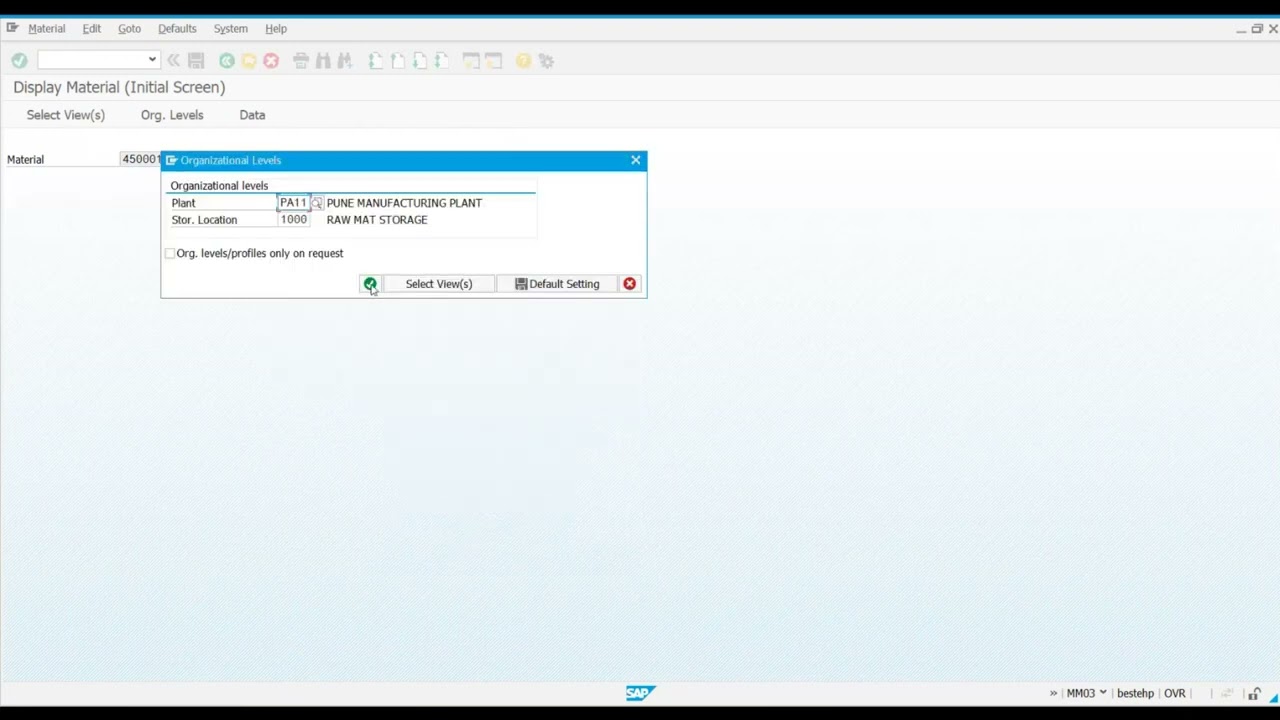Click the lock icon in status bar
Image resolution: width=1280 pixels, height=720 pixels.
pyautogui.click(x=1254, y=693)
